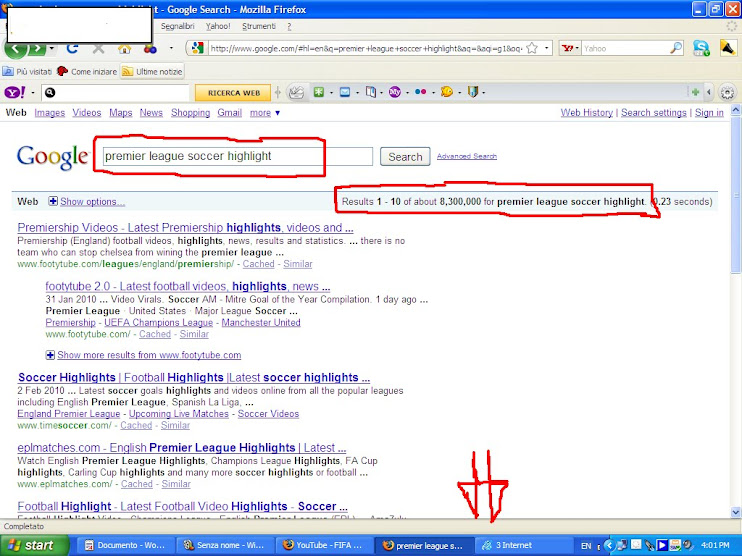
Task: Click the page vertical scrollbar down arrow
Action: coord(735,512)
